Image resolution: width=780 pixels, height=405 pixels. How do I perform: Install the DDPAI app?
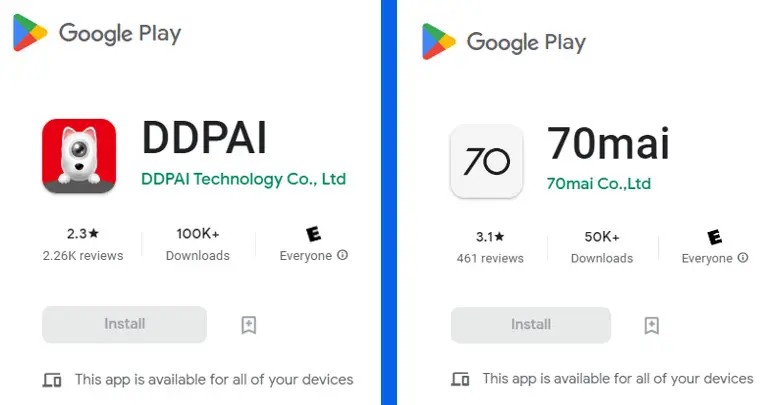click(x=124, y=324)
